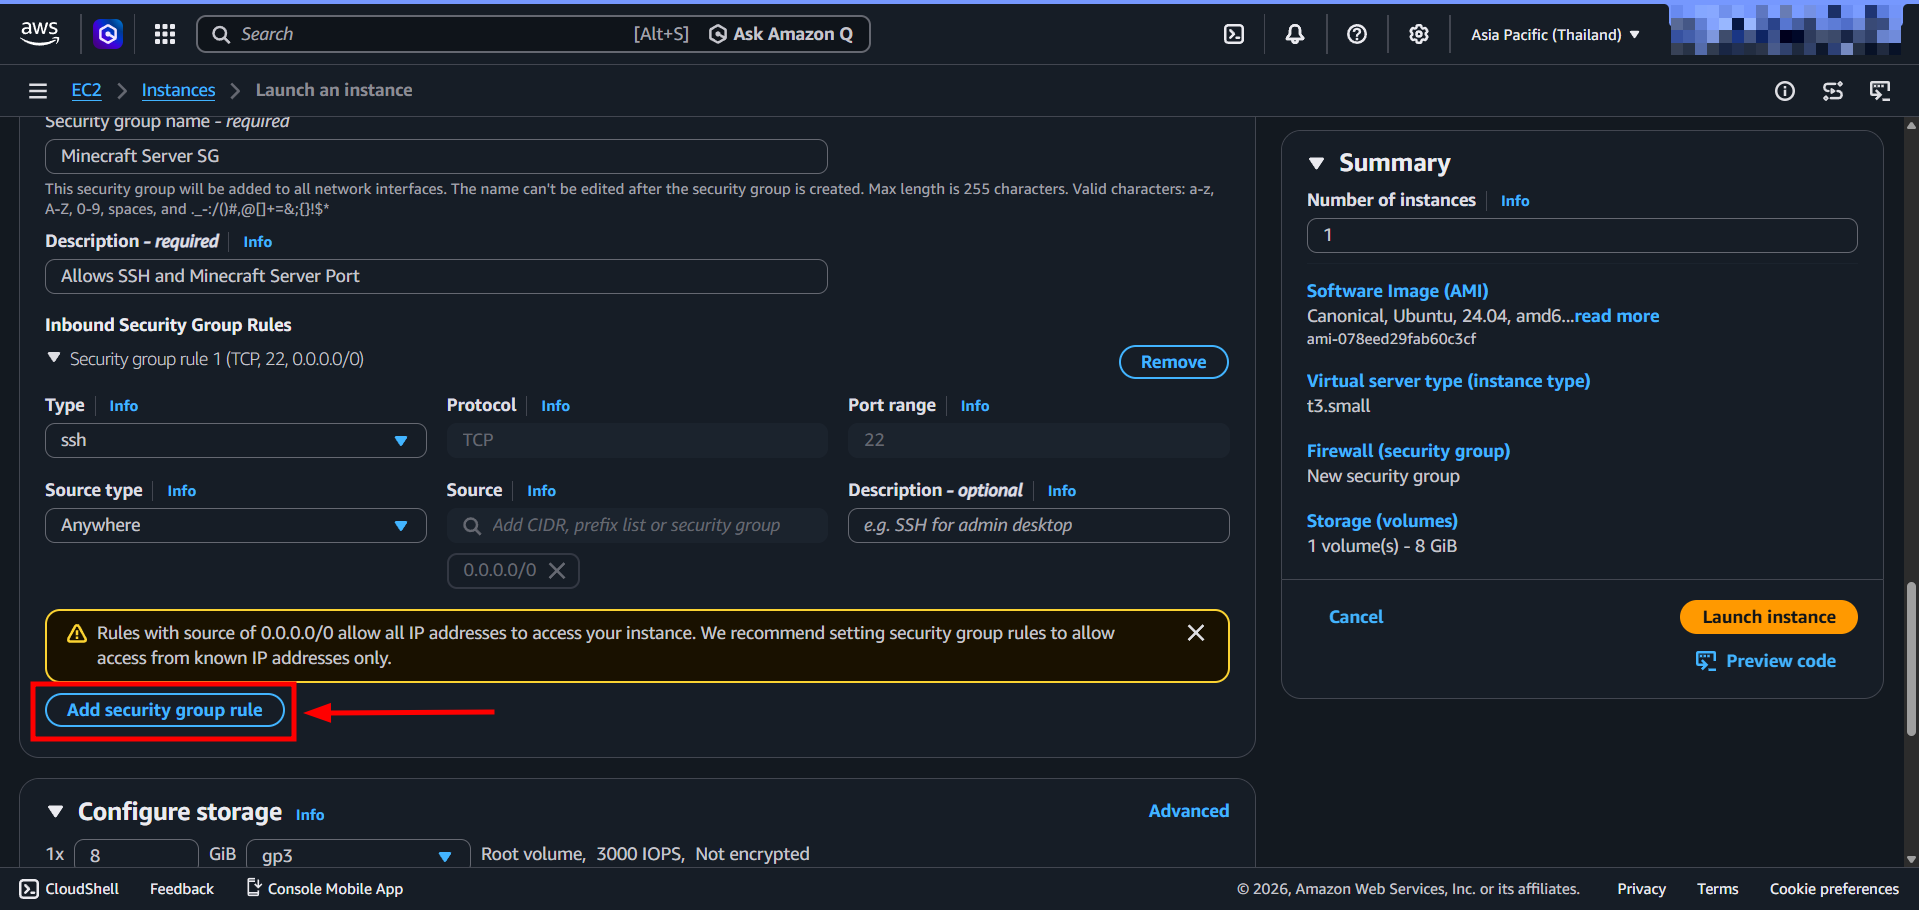Click Info link next to Source

(541, 491)
